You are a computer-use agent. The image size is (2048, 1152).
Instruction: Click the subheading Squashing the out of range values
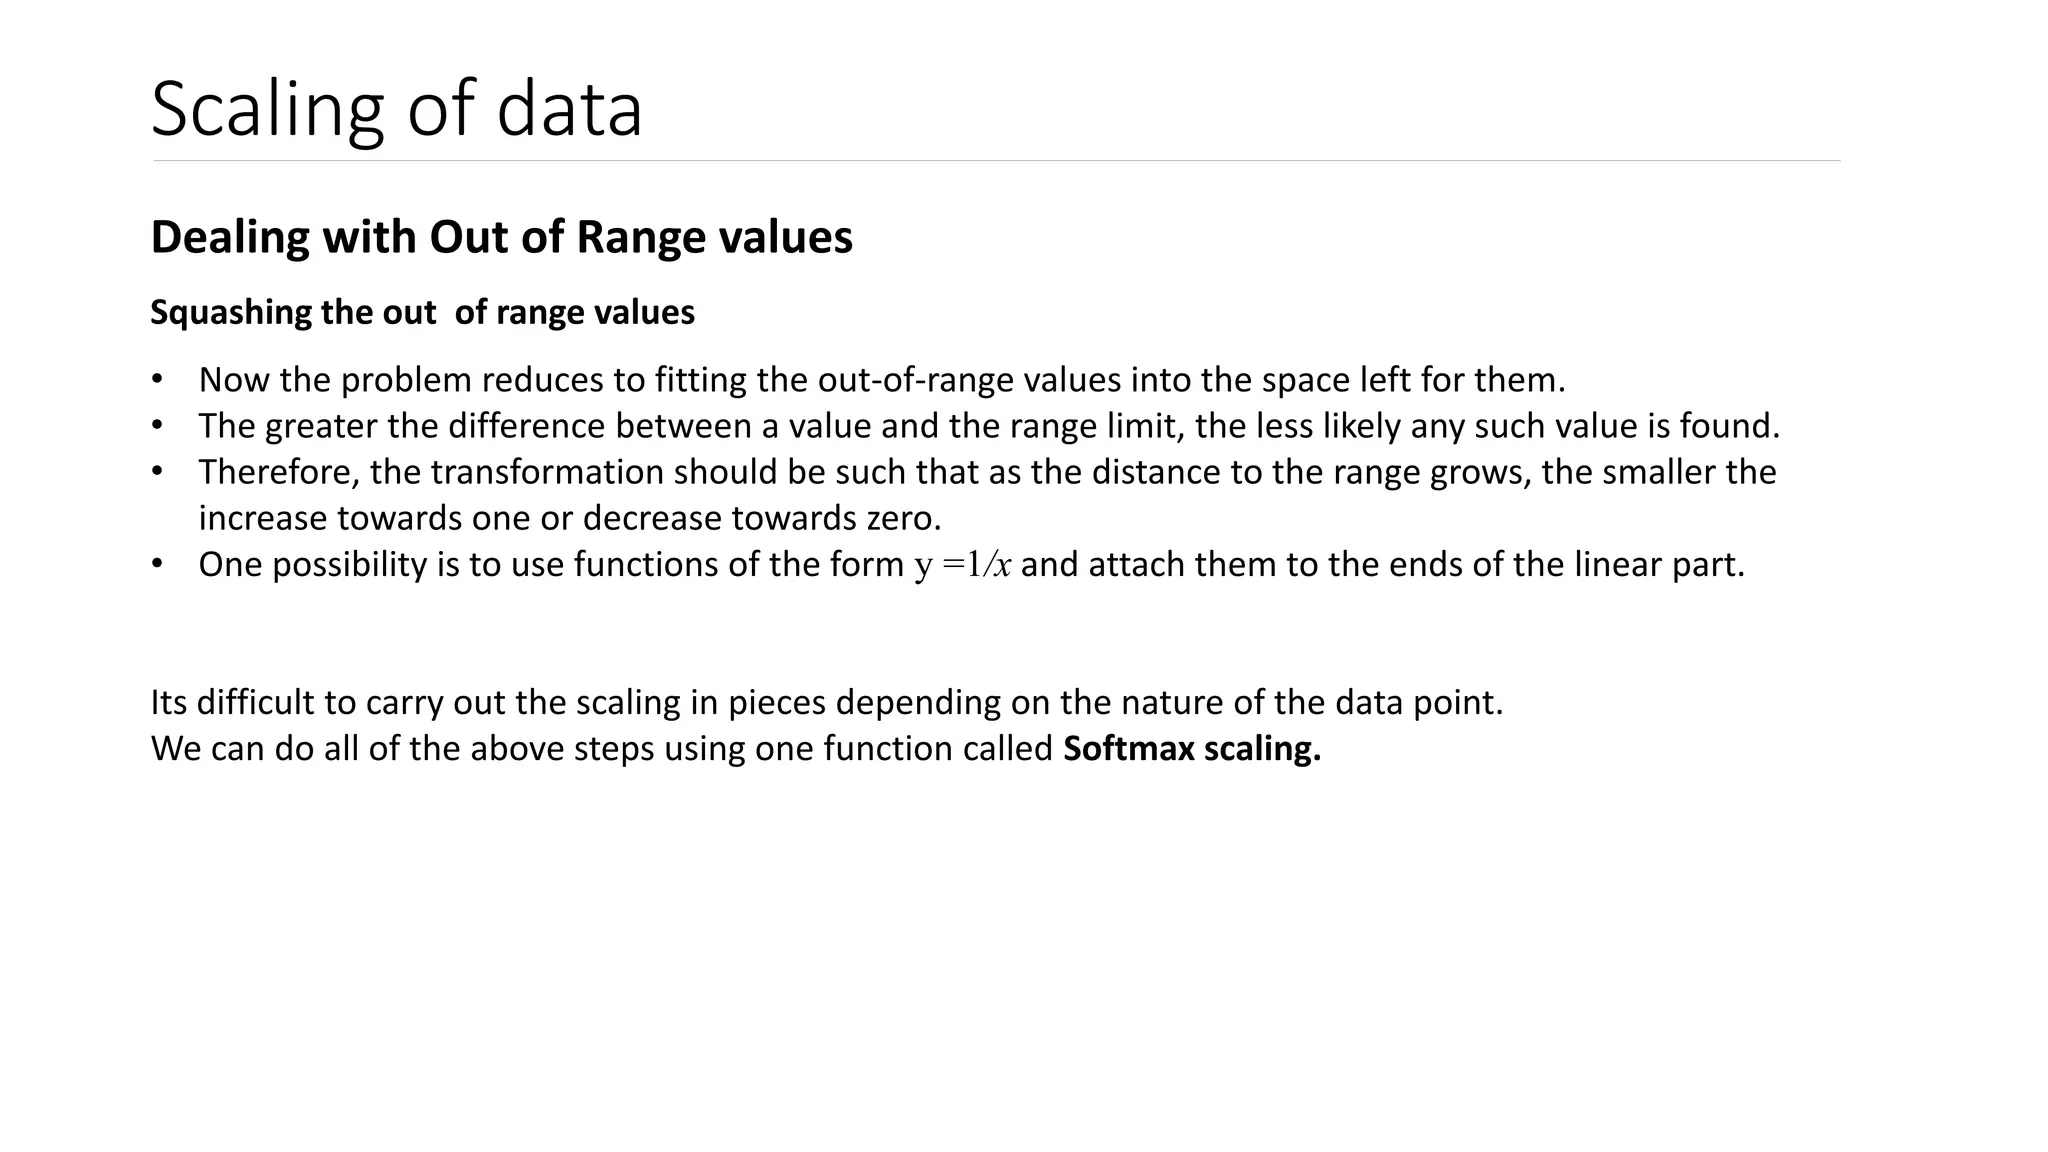pos(423,312)
